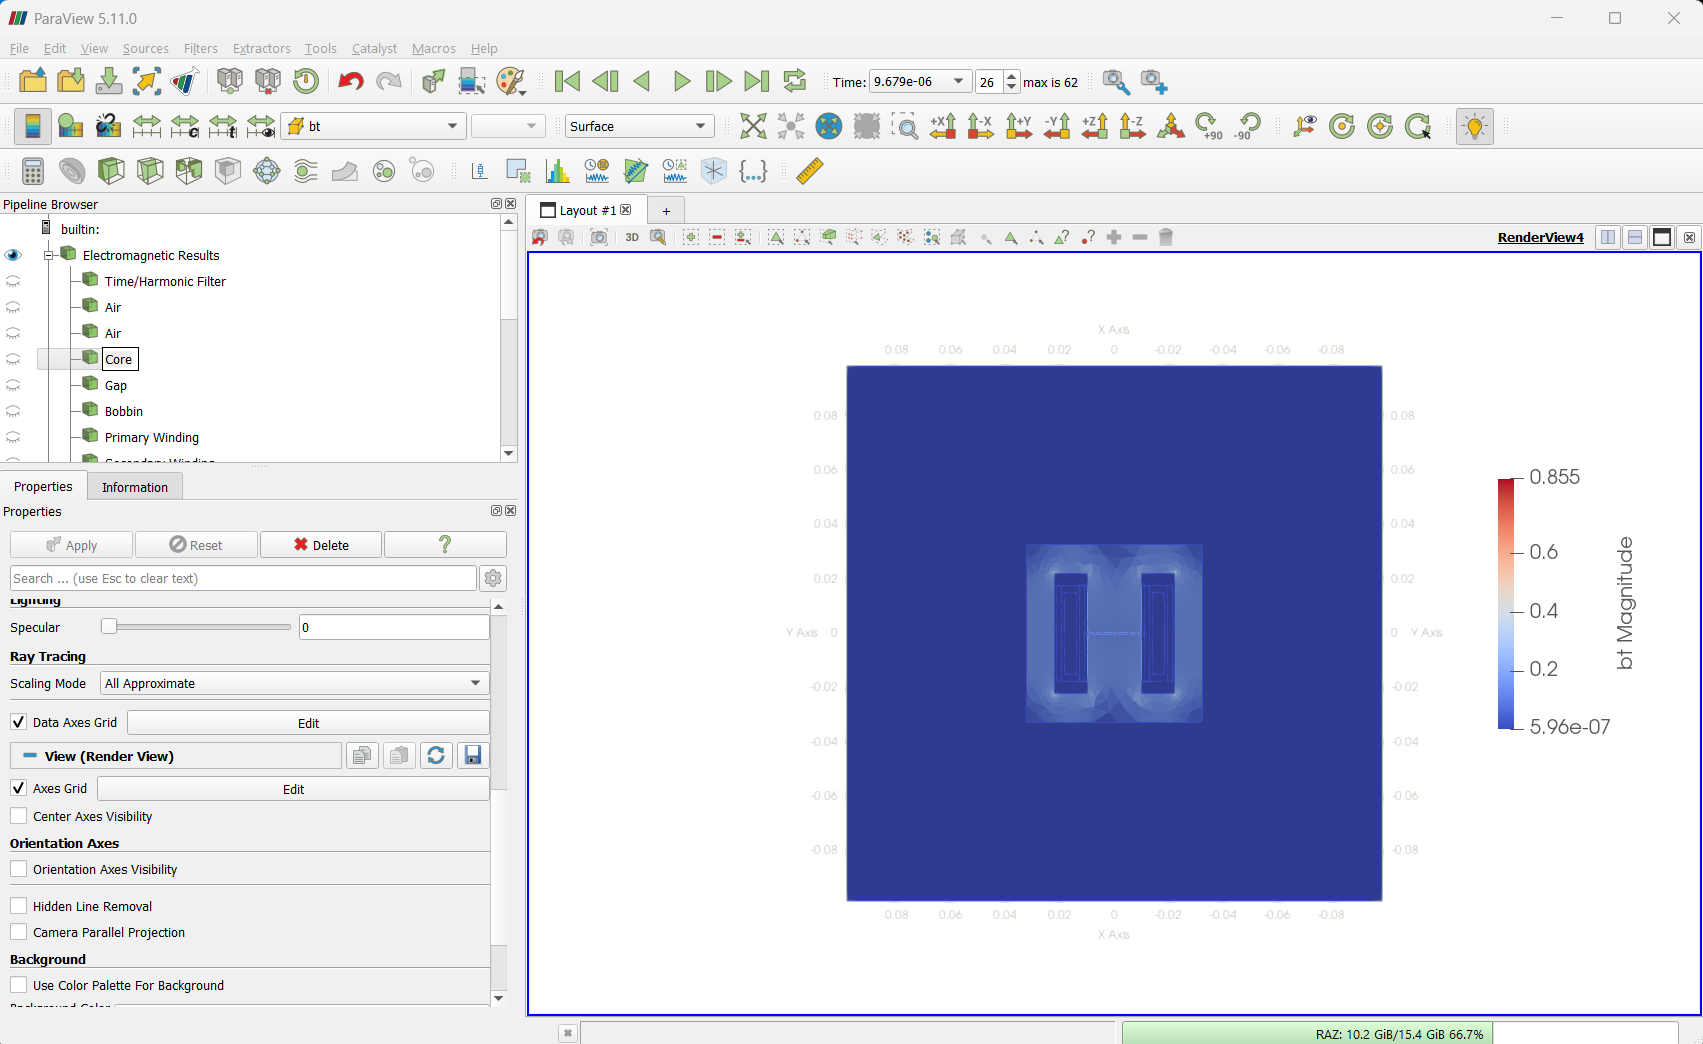Rotate view 90 degrees clockwise
Viewport: 1703px width, 1044px height.
[x=1209, y=126]
